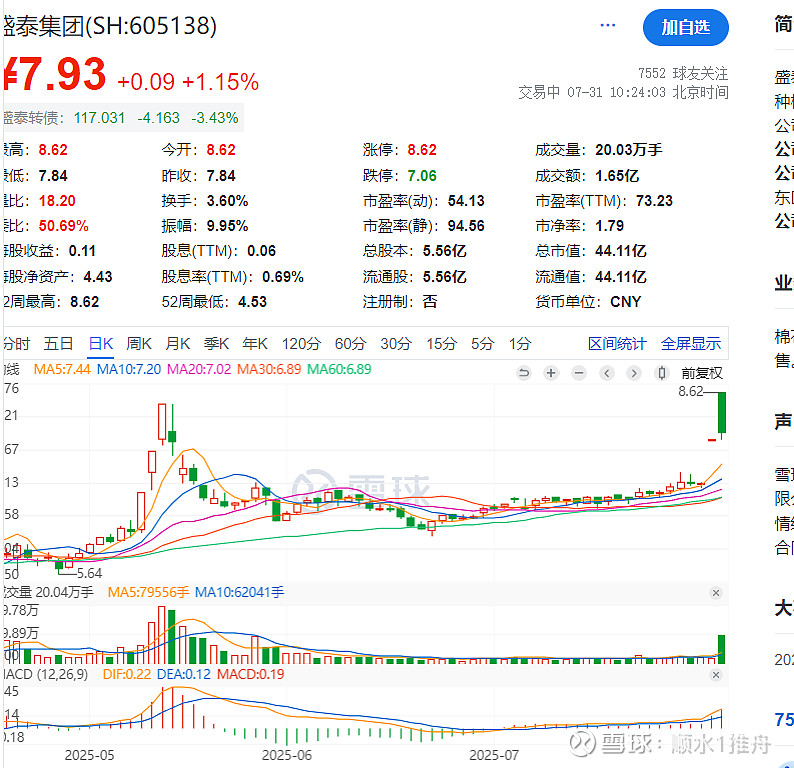
Task: Click volume MA10:62041手 label
Action: pos(240,592)
